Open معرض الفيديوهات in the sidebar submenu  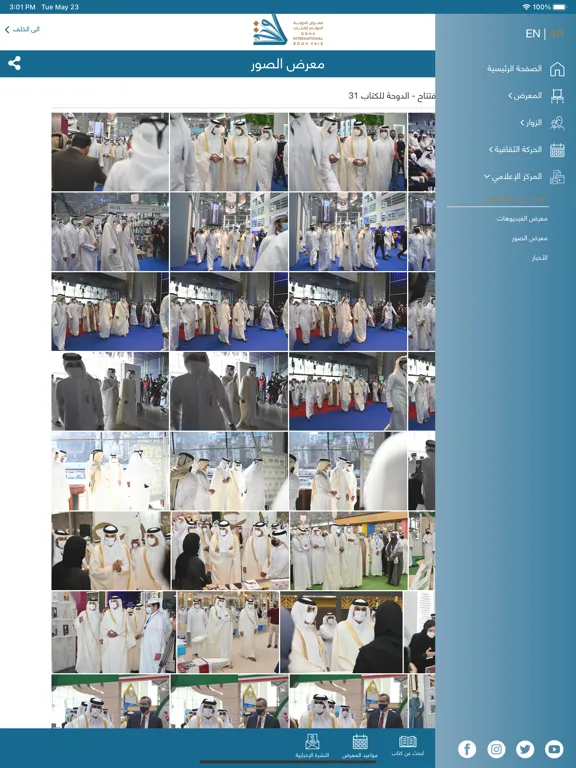[522, 218]
